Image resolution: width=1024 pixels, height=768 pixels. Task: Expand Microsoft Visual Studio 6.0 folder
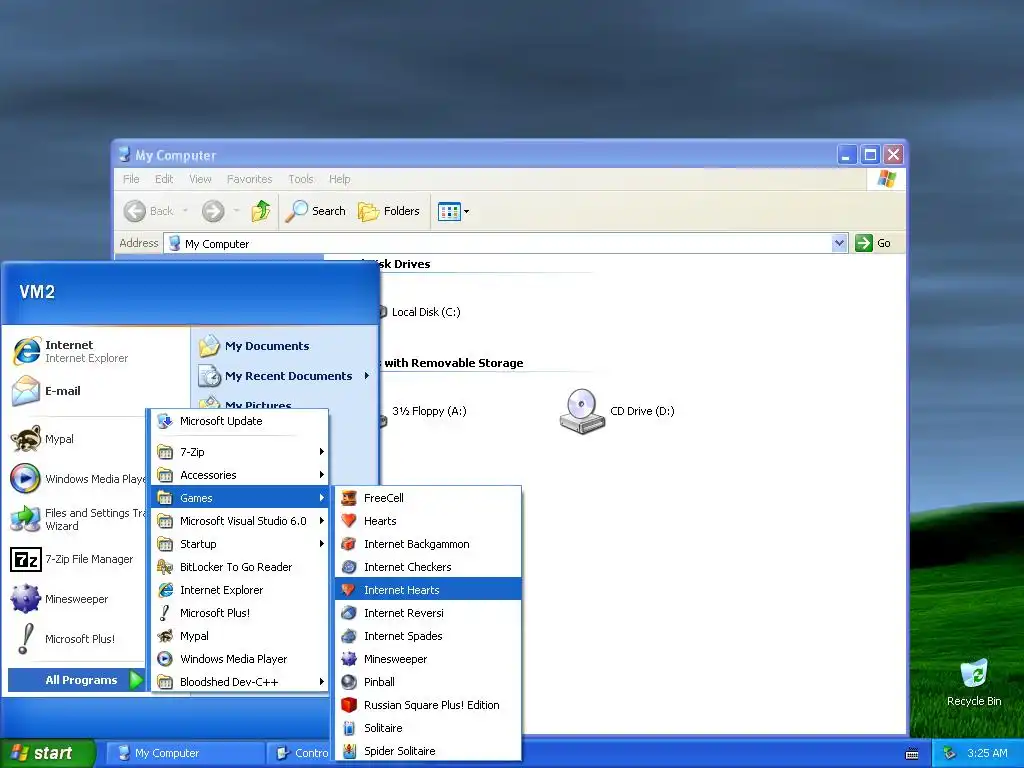(240, 520)
